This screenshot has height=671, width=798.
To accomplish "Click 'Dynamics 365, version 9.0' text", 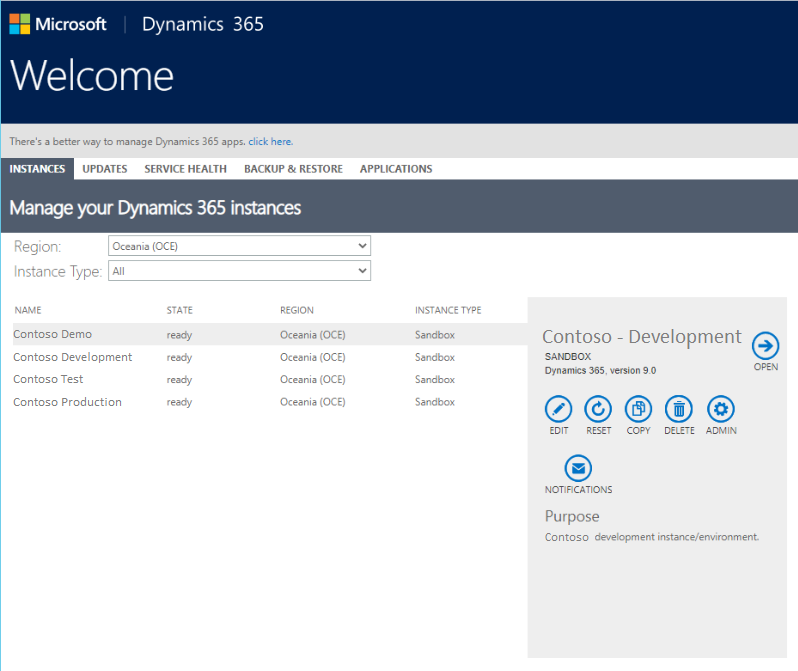I will [x=600, y=370].
